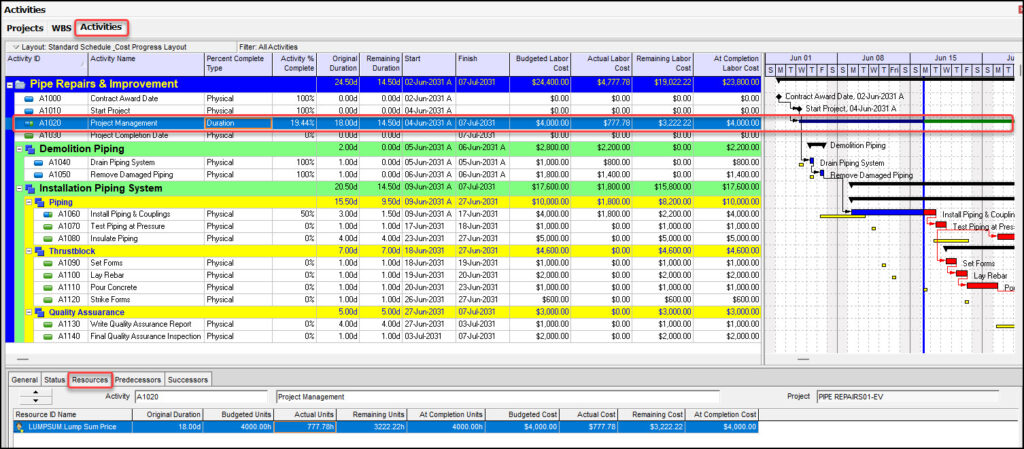Click the Project Management green Gantt bar
This screenshot has height=449, width=1024.
click(968, 120)
